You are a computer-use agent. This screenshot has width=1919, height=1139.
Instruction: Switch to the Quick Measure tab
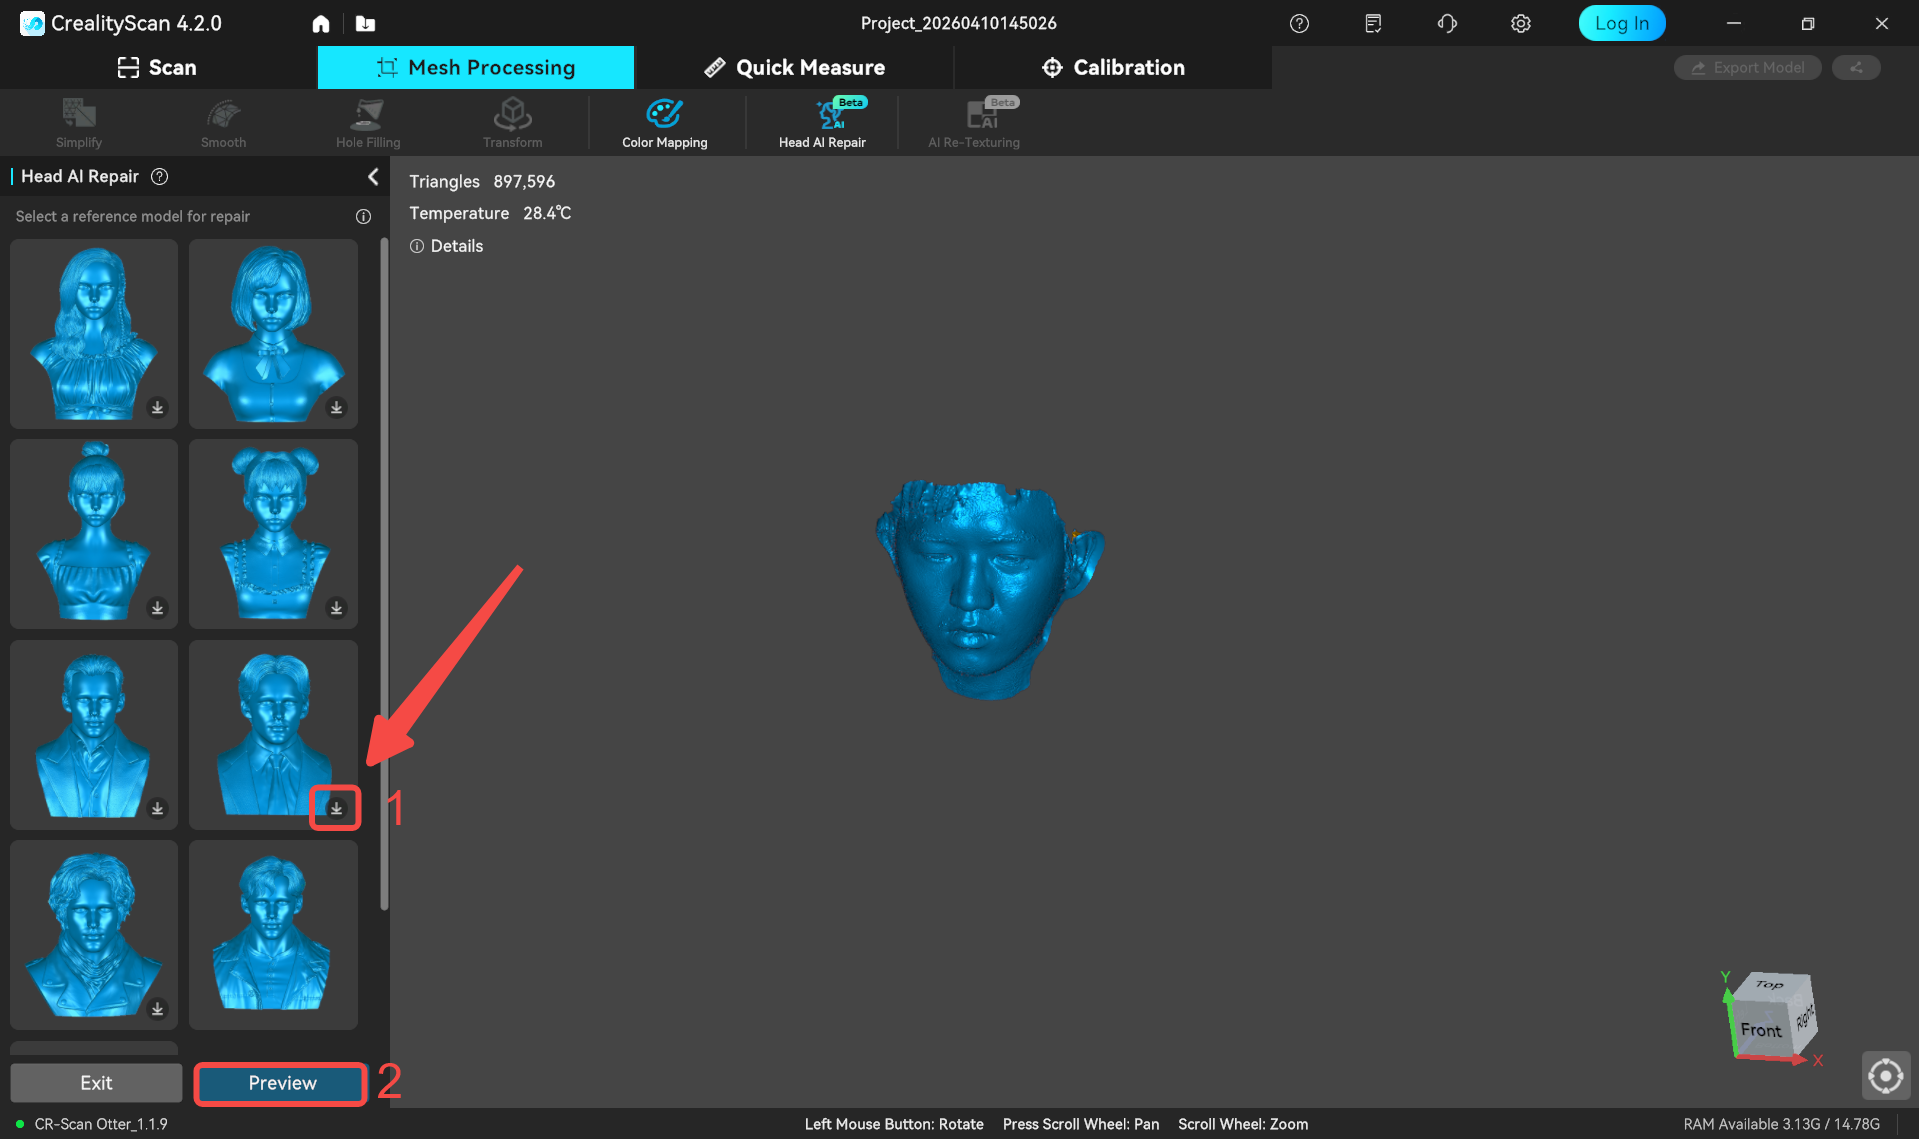tap(795, 68)
